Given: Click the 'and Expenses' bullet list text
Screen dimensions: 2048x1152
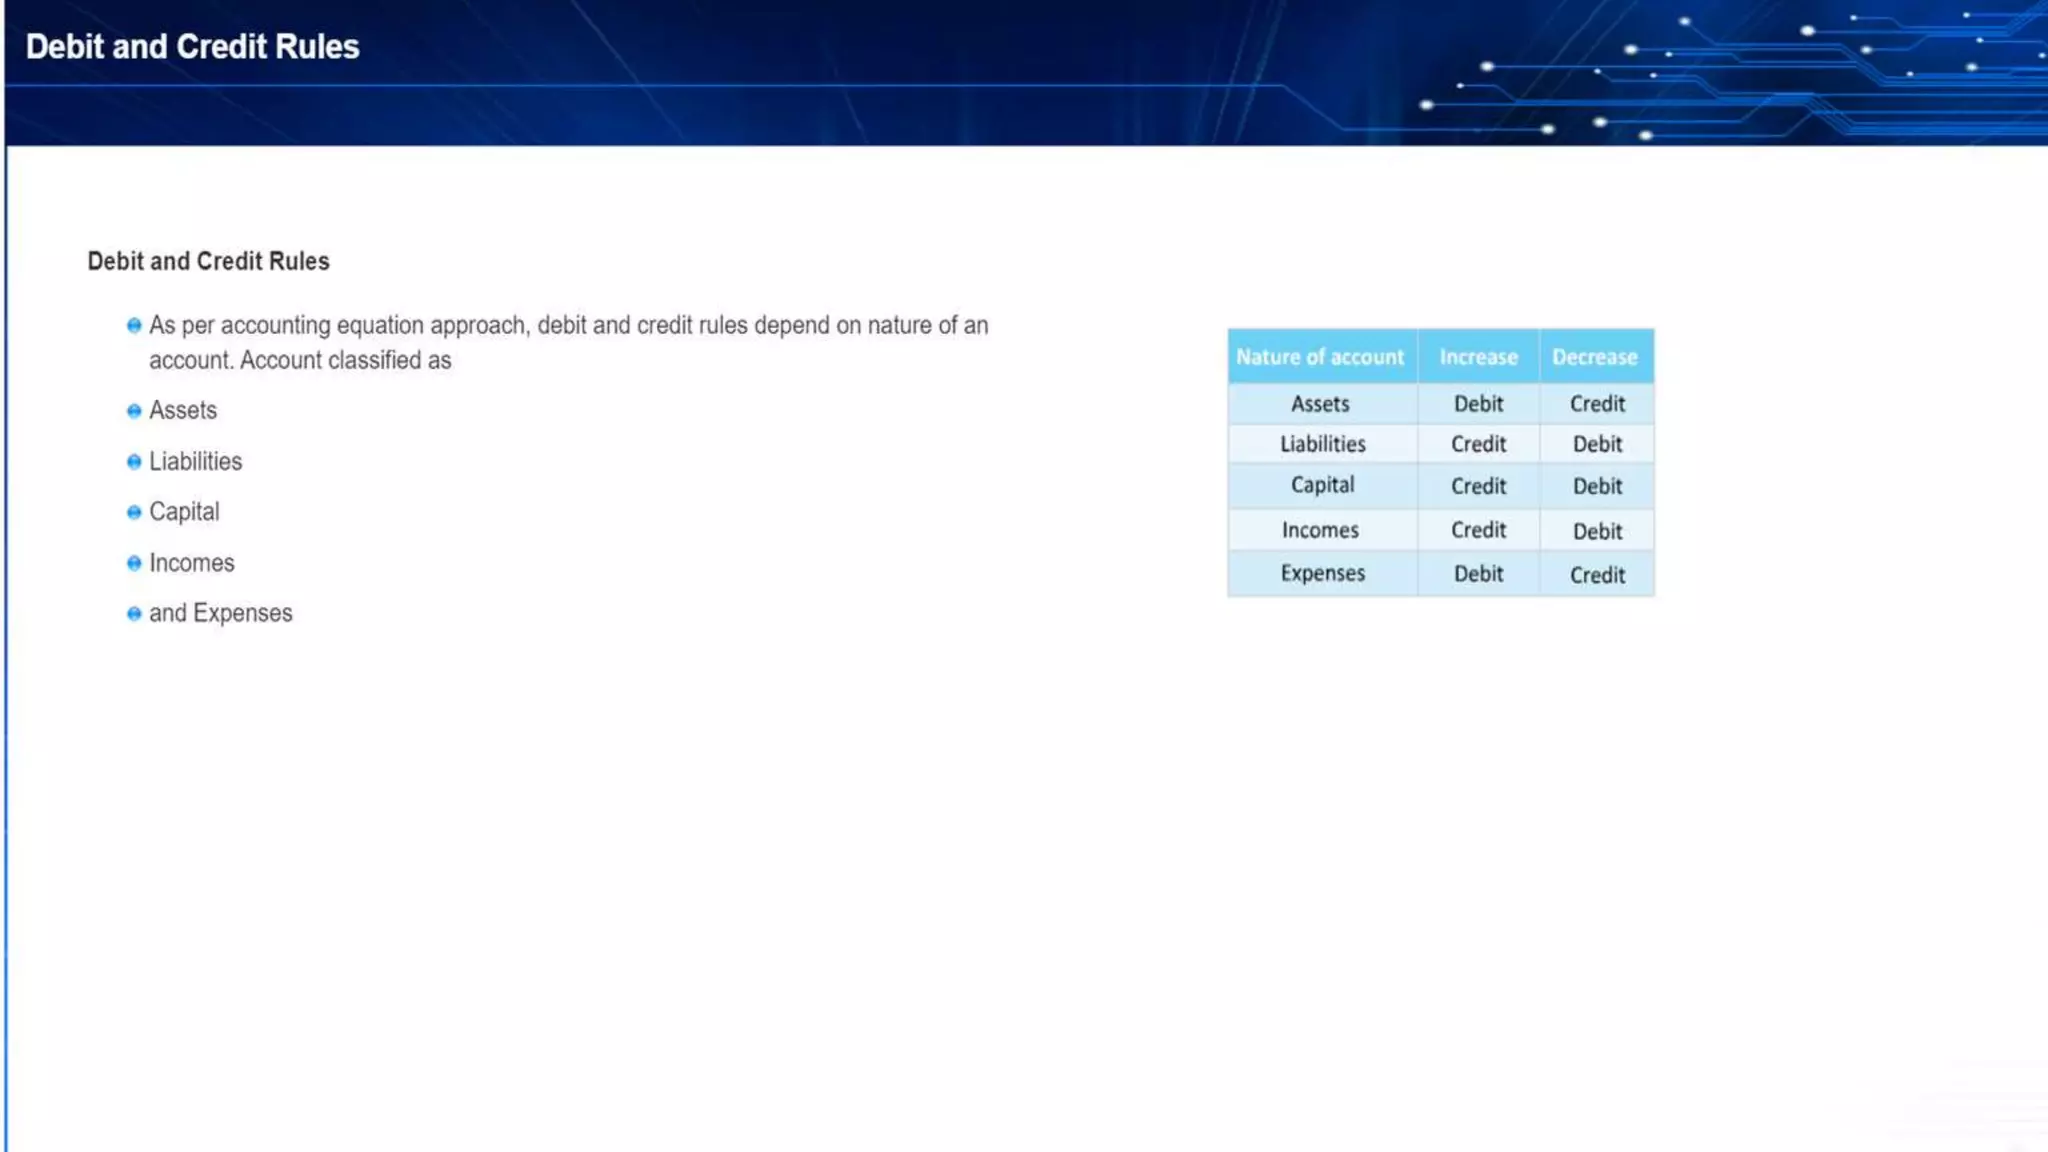Looking at the screenshot, I should click(x=221, y=613).
